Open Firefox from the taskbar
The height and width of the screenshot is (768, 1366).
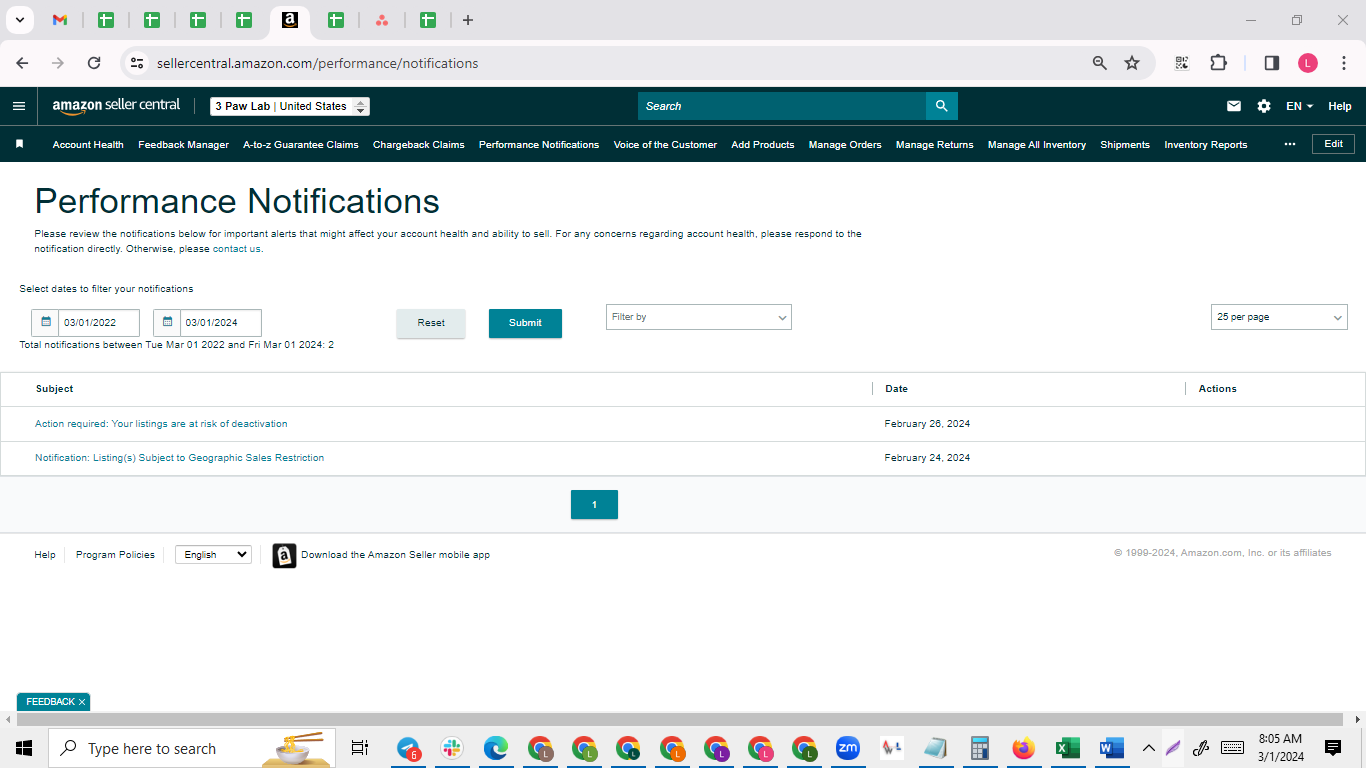pyautogui.click(x=1023, y=748)
